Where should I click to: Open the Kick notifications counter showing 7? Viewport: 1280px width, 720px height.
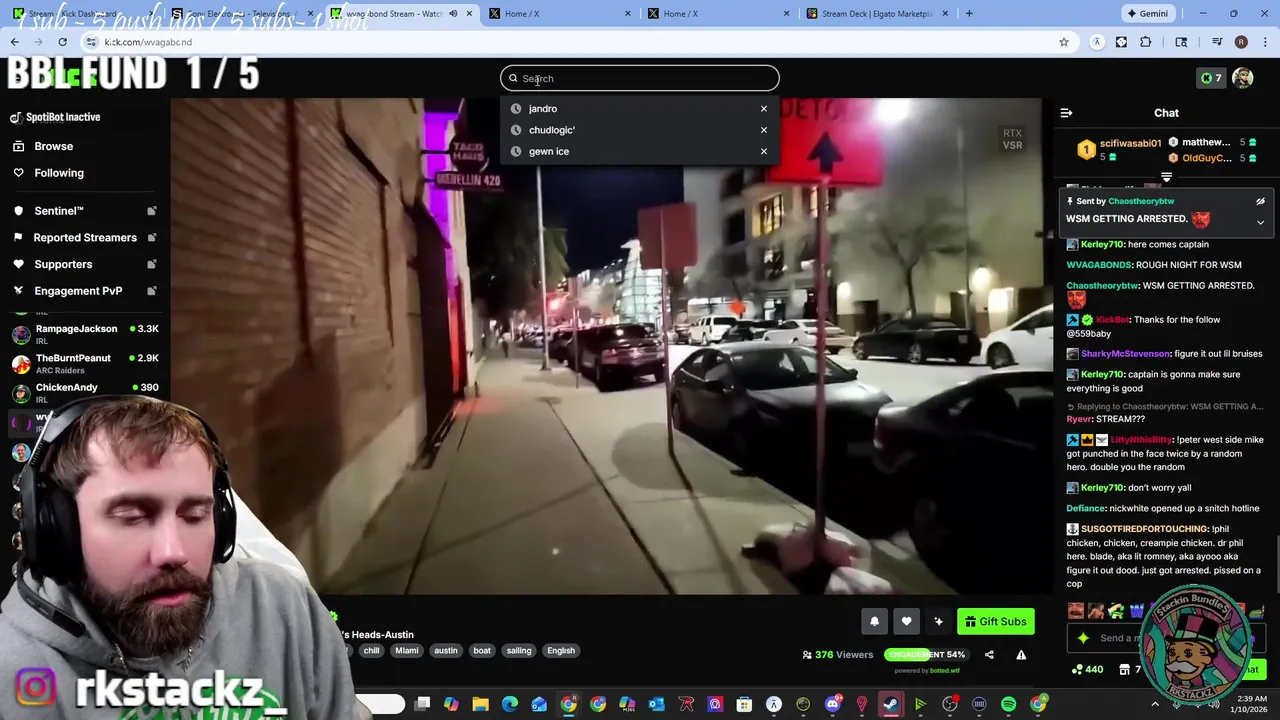pyautogui.click(x=1210, y=78)
